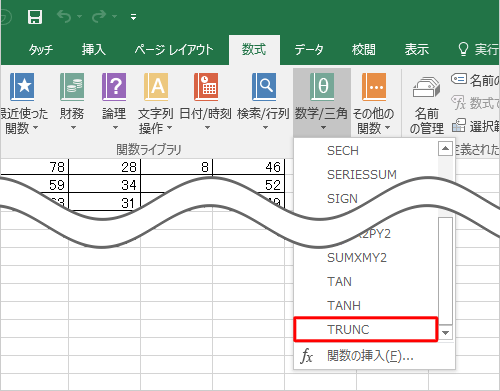
Task: Click the 数学/三角 math functions icon
Action: point(322,87)
